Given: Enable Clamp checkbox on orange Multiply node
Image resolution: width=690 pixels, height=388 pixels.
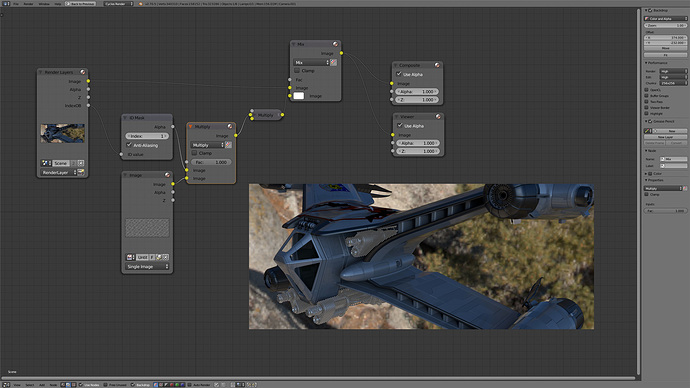Looking at the screenshot, I should coord(194,153).
